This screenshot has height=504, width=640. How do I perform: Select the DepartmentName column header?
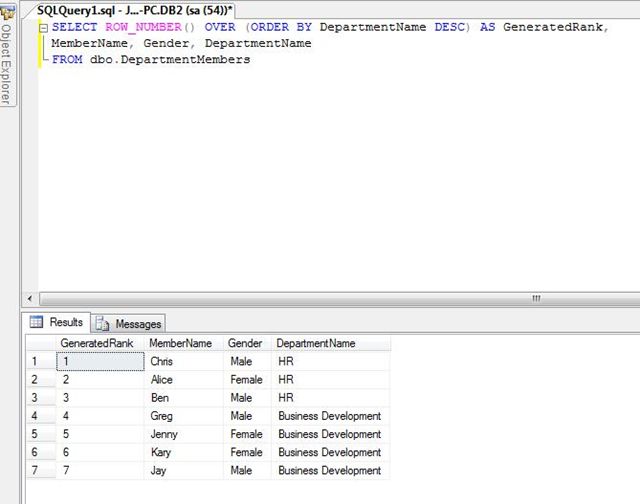point(316,343)
